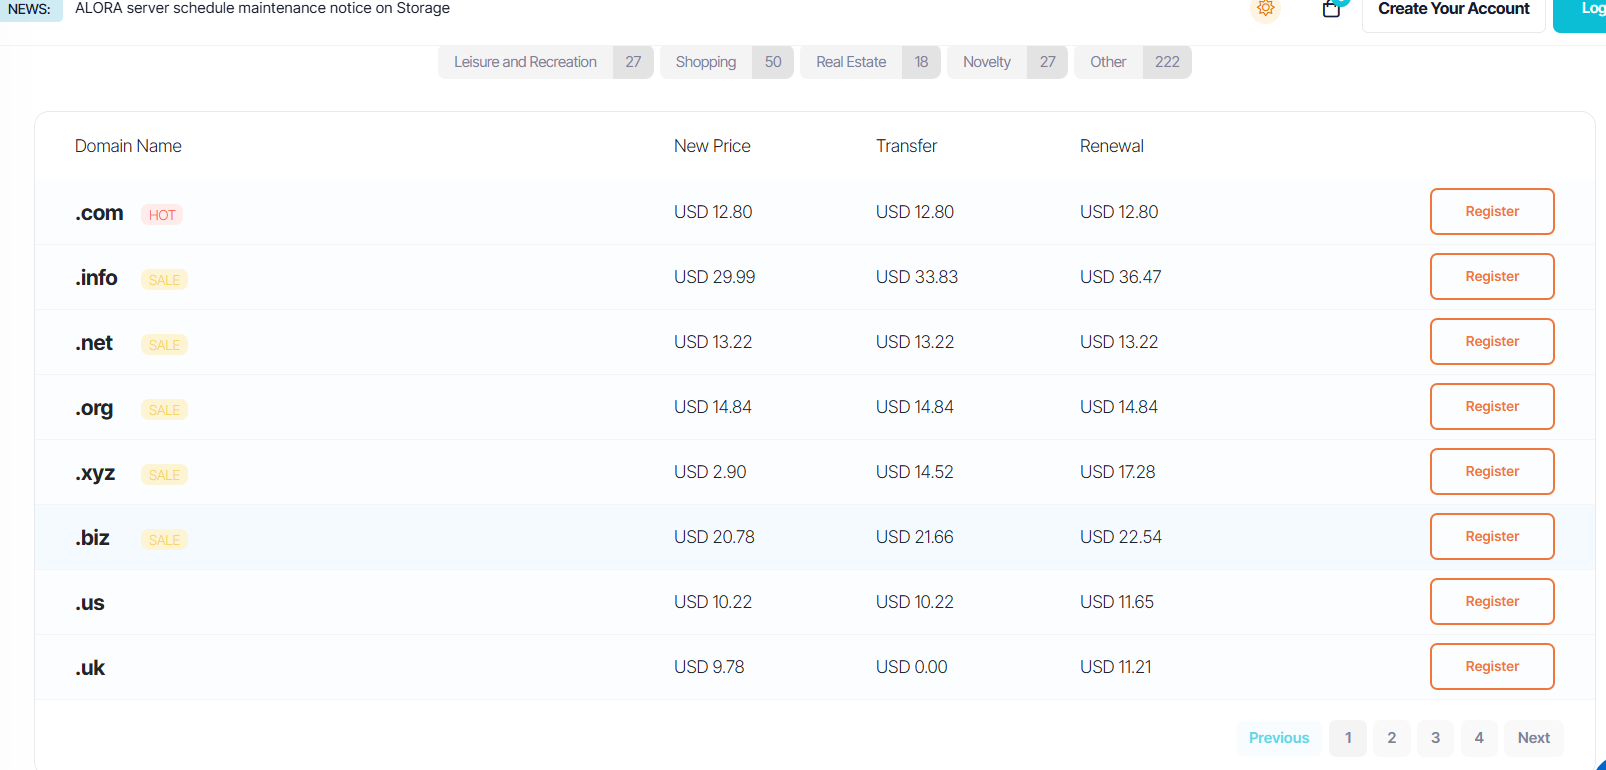The width and height of the screenshot is (1606, 770).
Task: Register the .org domain
Action: click(x=1492, y=407)
